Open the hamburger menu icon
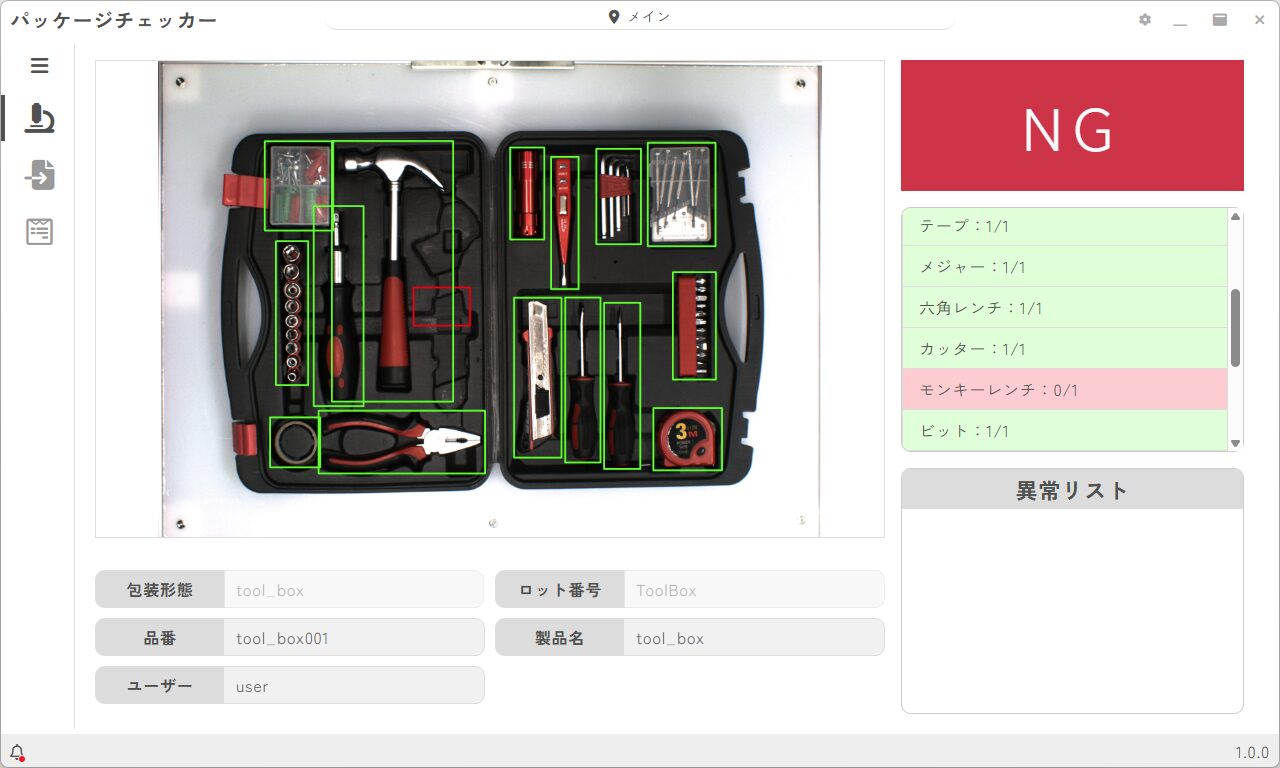1280x768 pixels. [40, 65]
